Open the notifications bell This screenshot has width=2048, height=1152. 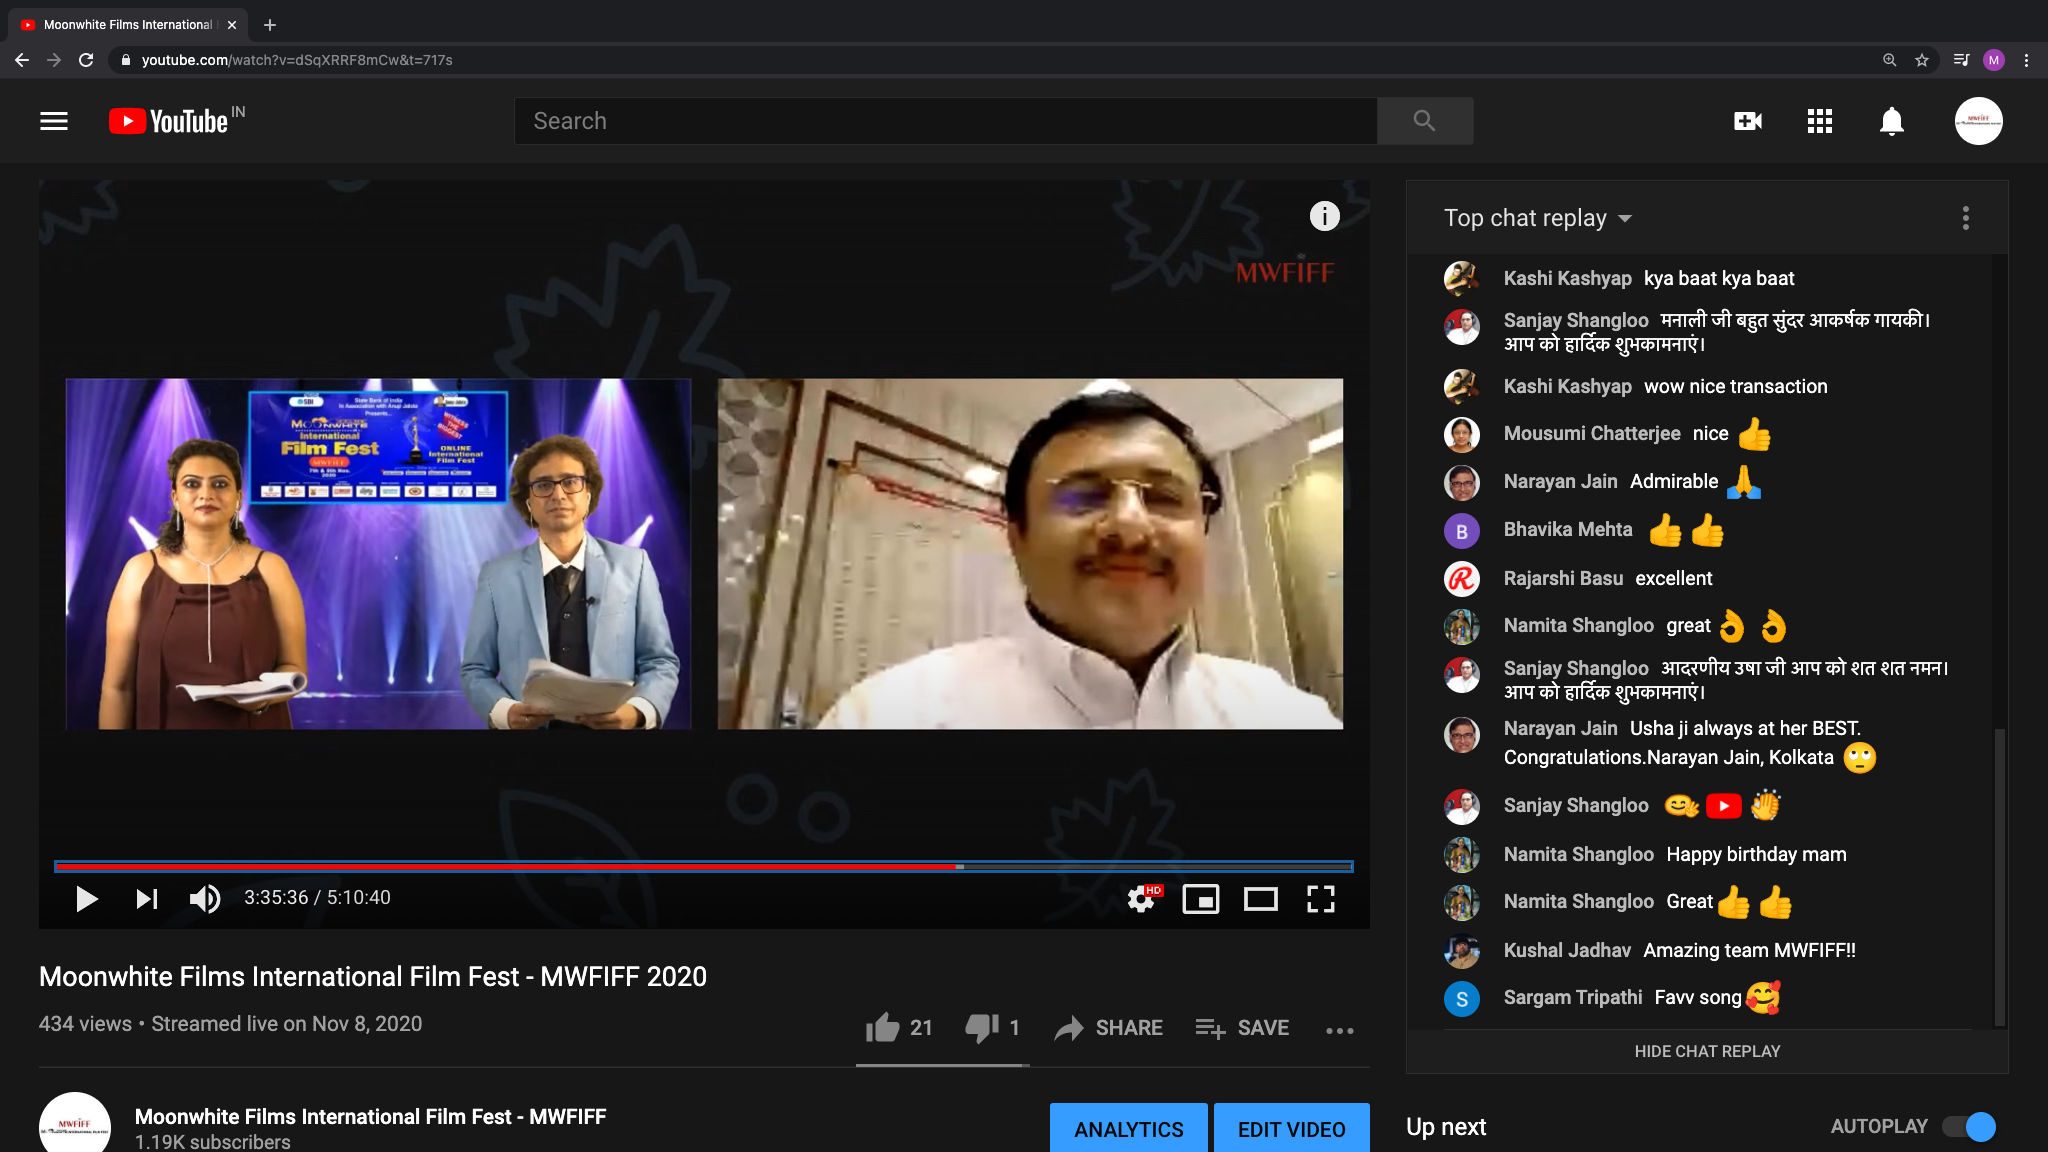point(1892,121)
